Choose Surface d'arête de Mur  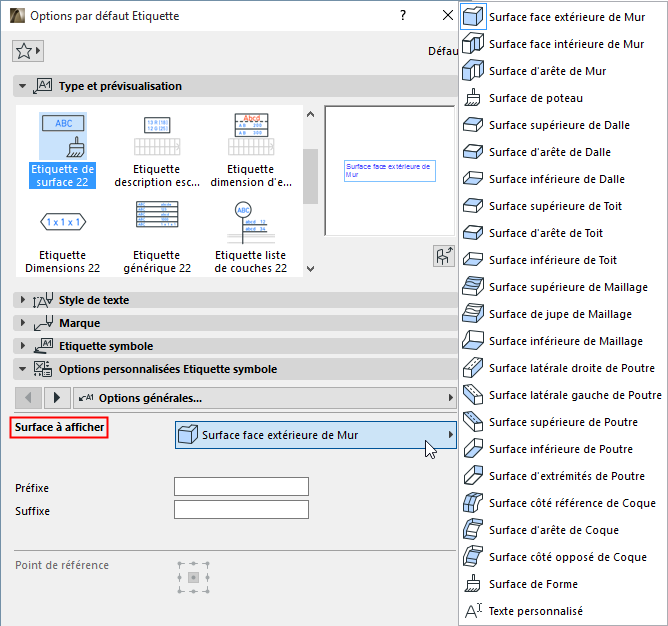pyautogui.click(x=563, y=71)
